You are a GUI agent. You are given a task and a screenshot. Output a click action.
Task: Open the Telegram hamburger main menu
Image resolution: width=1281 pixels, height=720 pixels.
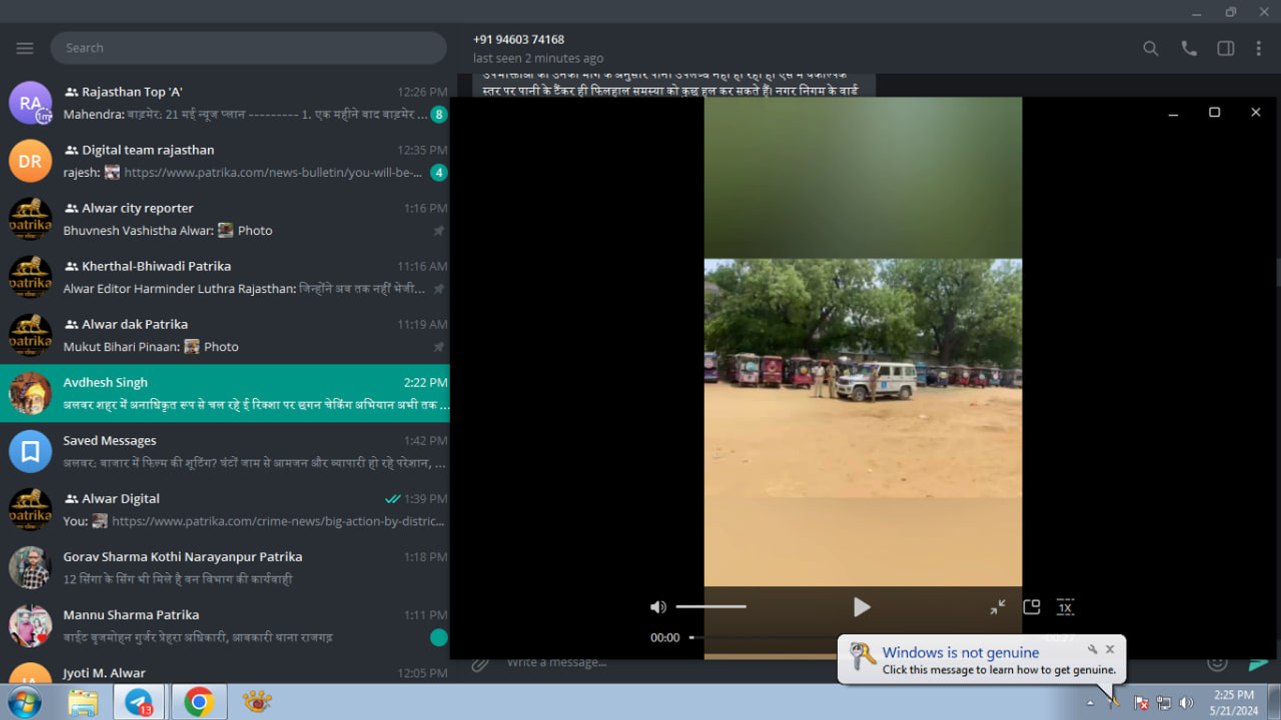tap(25, 48)
